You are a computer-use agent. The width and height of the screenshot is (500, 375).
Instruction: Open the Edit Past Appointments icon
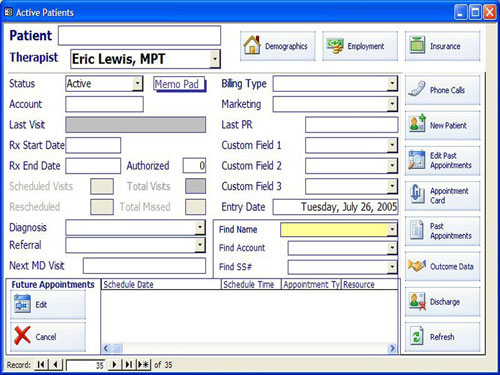click(443, 160)
